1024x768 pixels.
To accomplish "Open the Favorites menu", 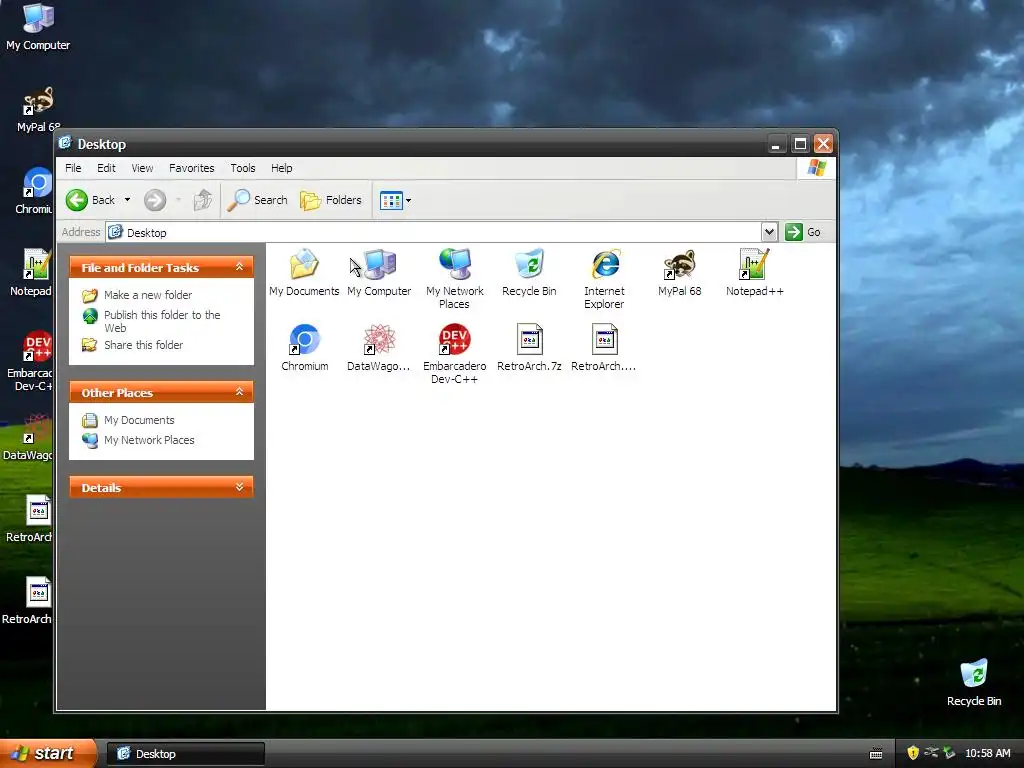I will click(191, 168).
